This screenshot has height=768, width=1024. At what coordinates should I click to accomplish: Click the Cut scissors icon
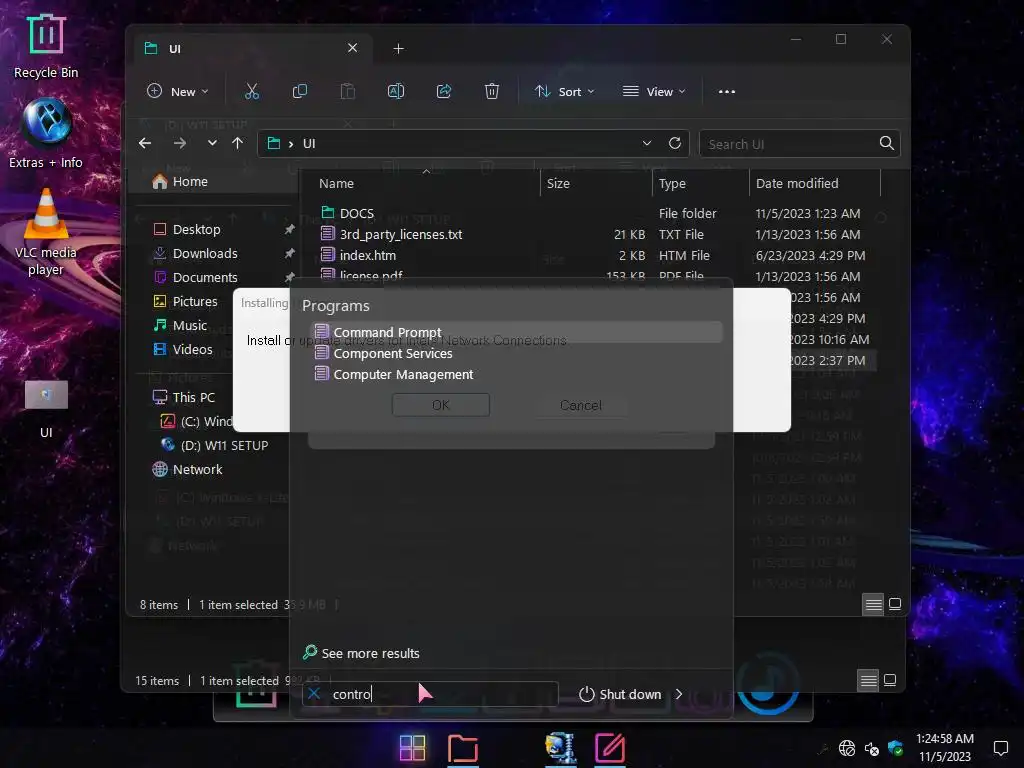[251, 91]
